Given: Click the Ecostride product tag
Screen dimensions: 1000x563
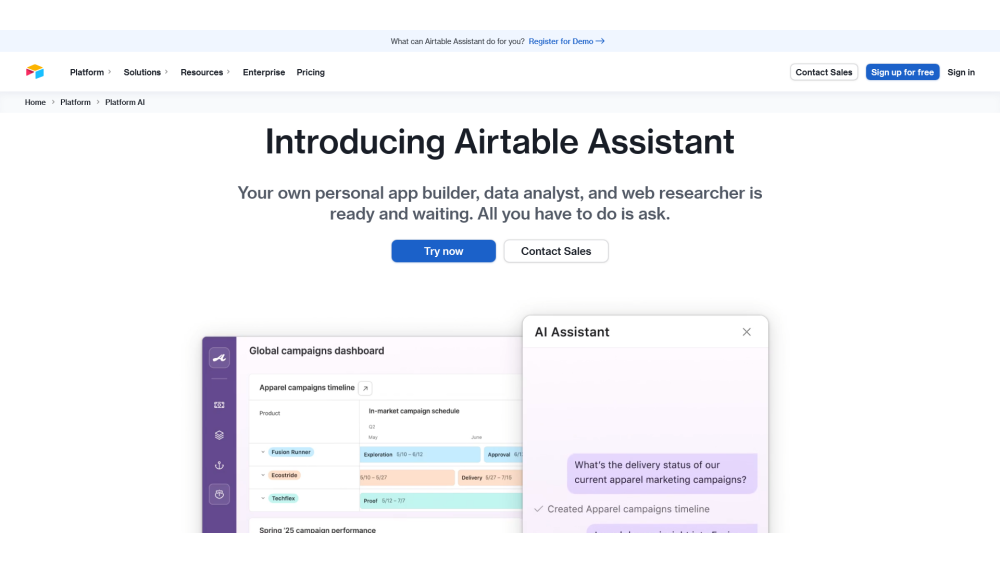Looking at the screenshot, I should 284,475.
